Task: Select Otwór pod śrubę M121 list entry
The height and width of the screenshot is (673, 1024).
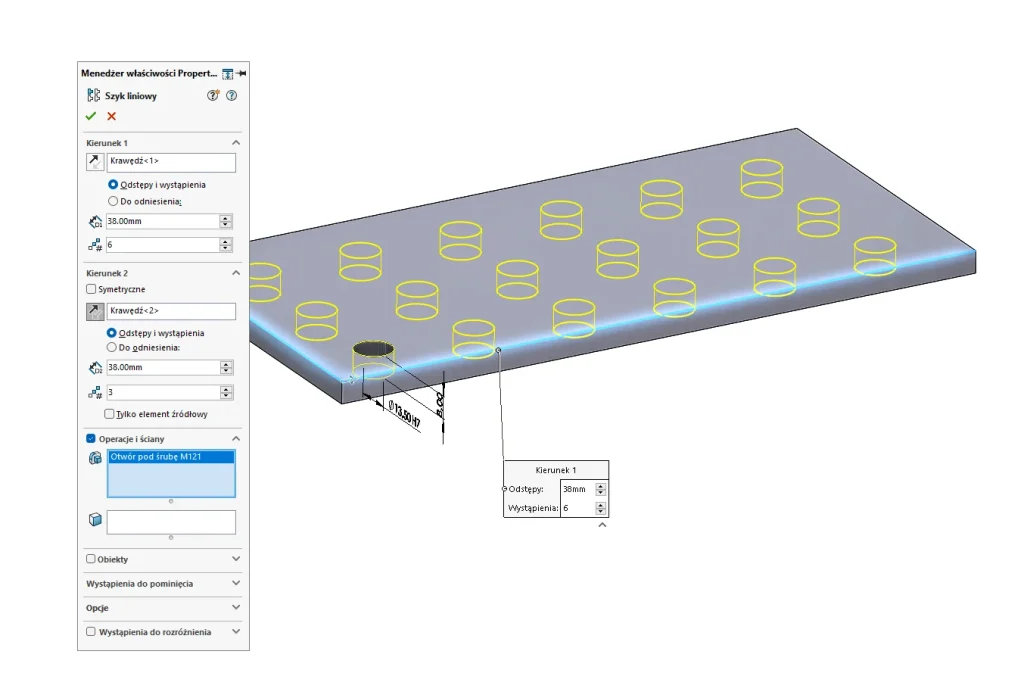Action: 171,457
